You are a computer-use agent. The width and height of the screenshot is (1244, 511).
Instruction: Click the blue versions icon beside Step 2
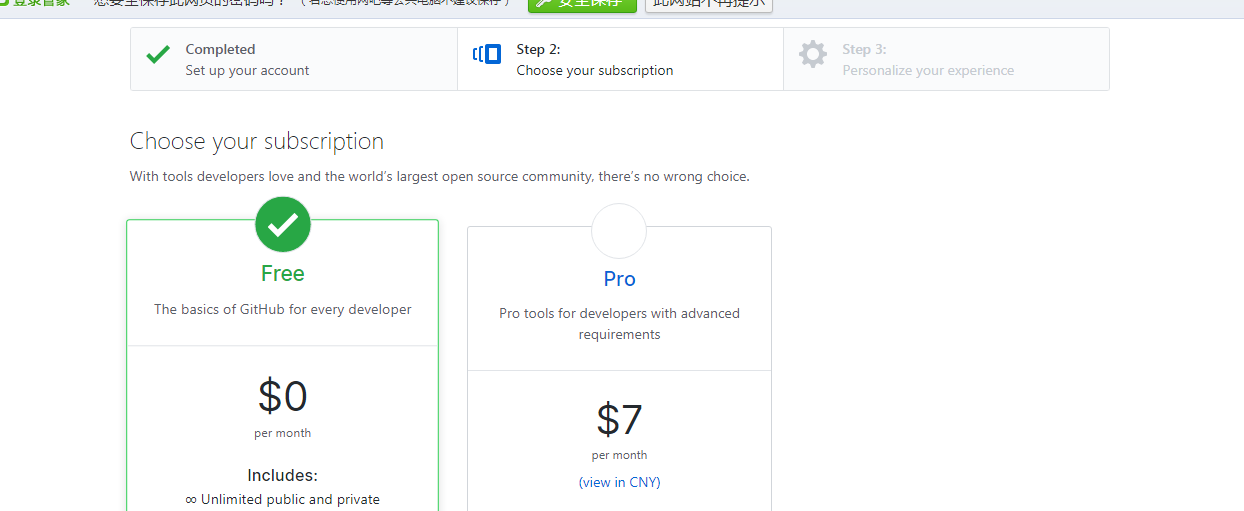(x=487, y=54)
